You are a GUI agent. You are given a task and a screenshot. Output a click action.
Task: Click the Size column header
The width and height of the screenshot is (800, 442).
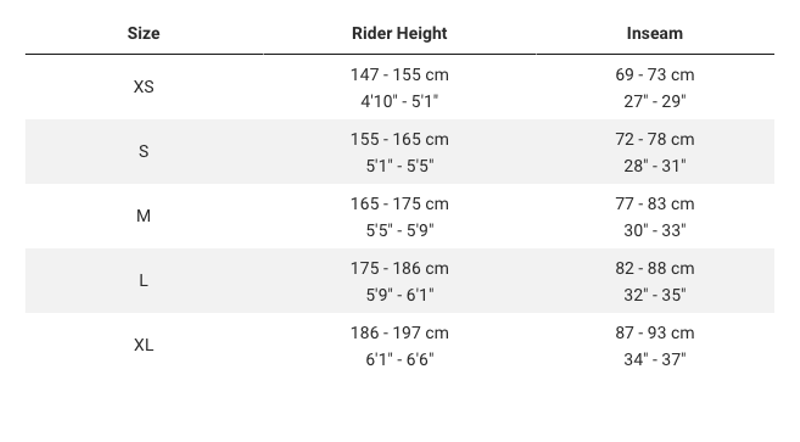(x=143, y=33)
